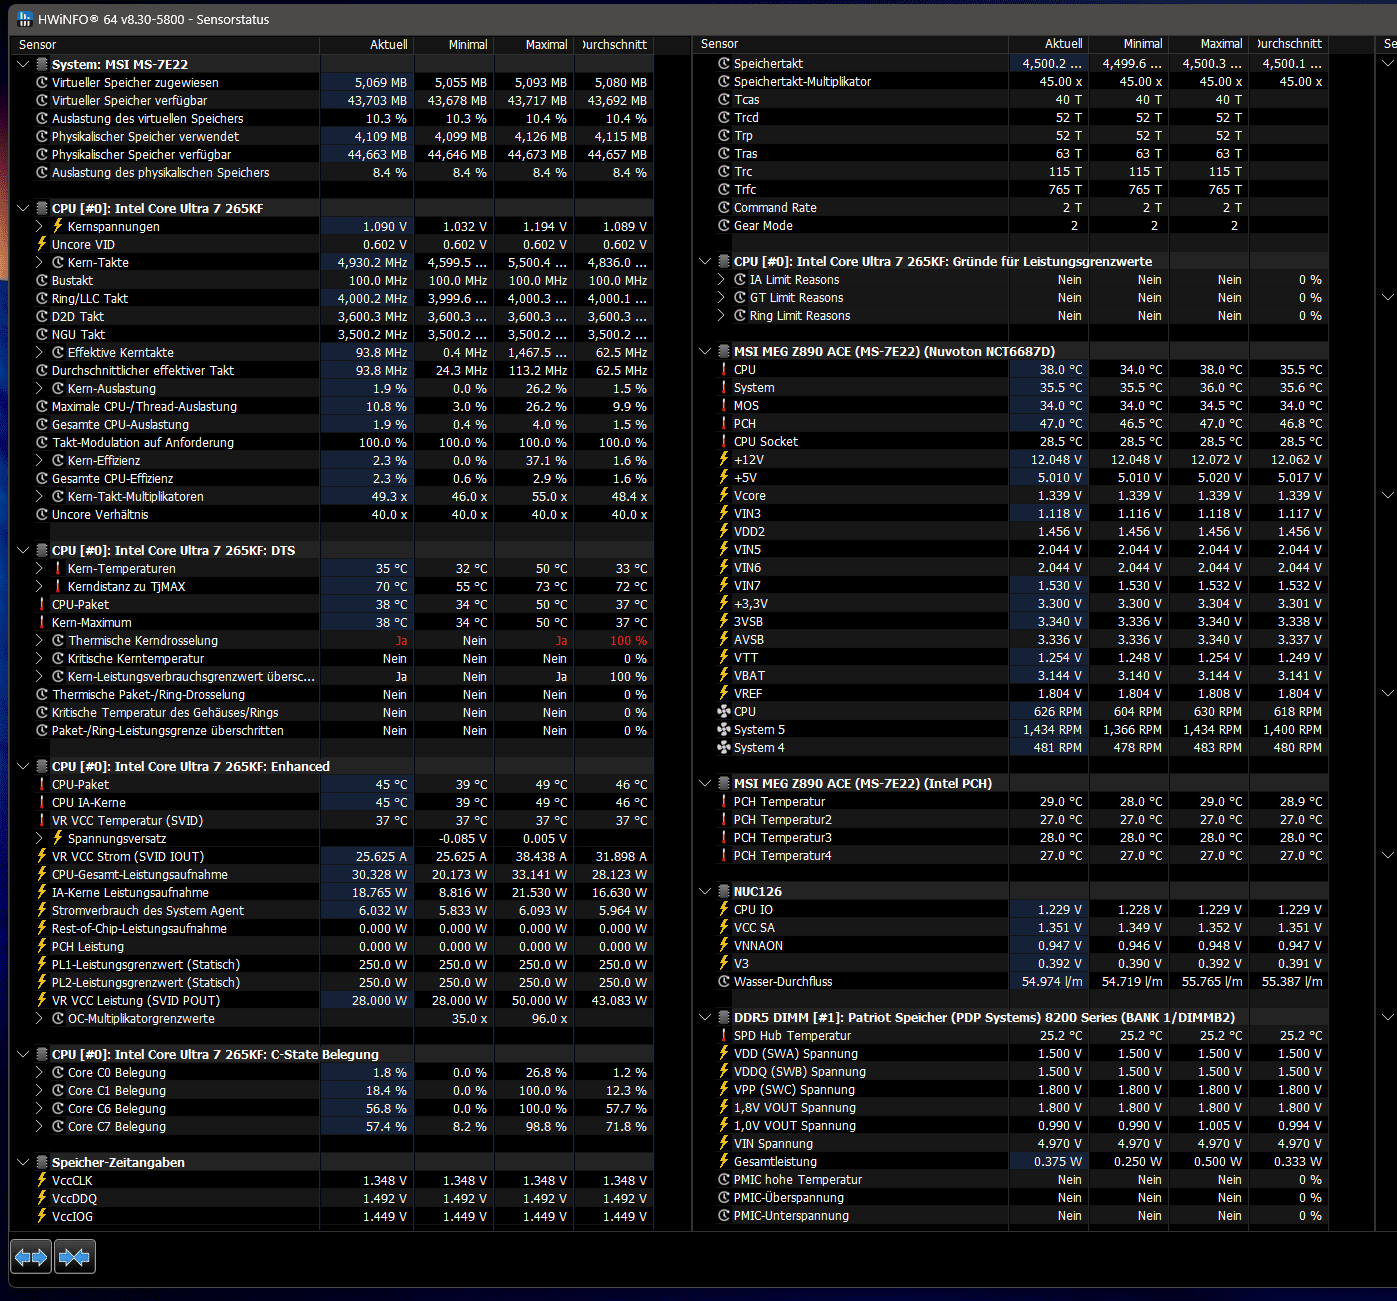Click the fan icon beside CPU 626 RPM

pos(724,711)
